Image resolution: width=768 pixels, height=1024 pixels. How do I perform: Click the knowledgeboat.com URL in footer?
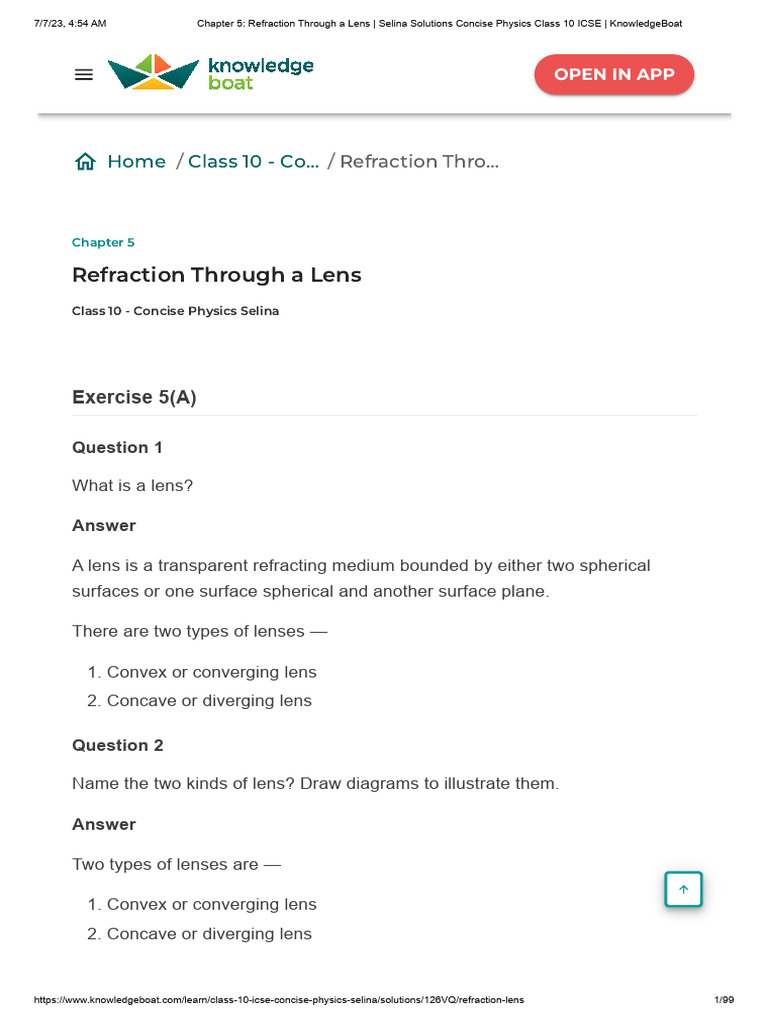[x=278, y=1000]
